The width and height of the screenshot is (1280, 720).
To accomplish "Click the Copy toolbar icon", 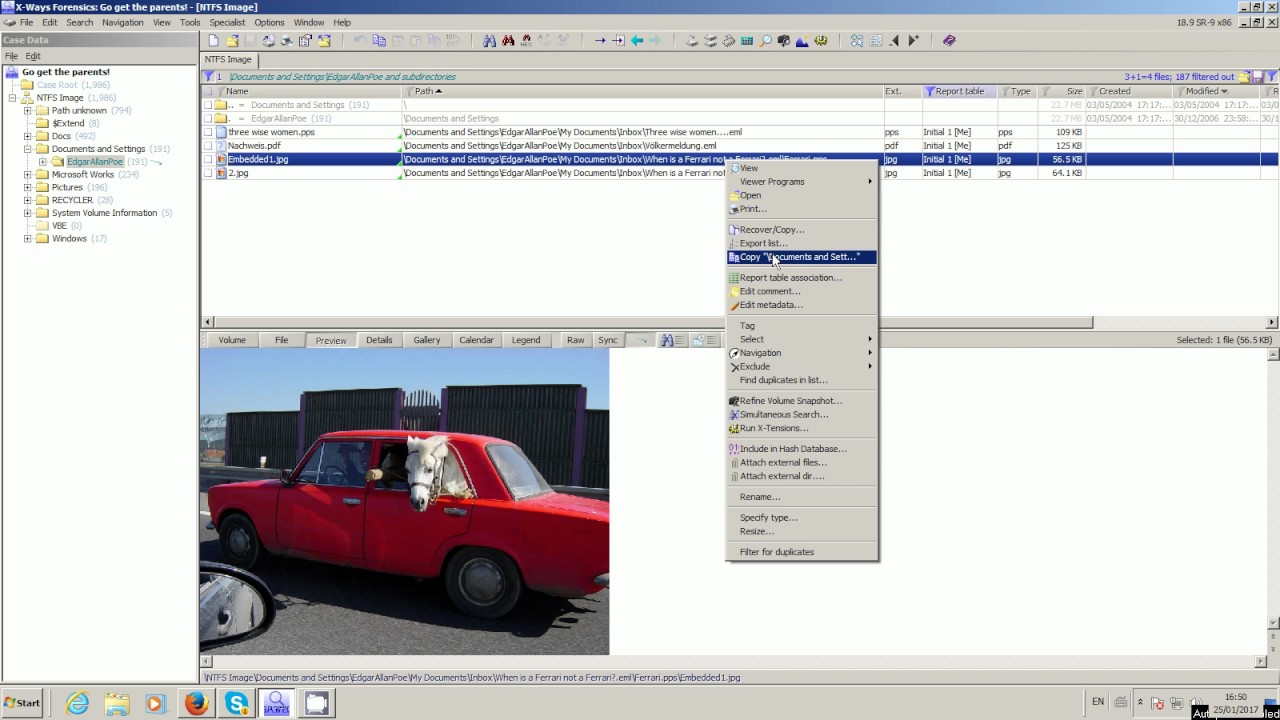I will [379, 41].
